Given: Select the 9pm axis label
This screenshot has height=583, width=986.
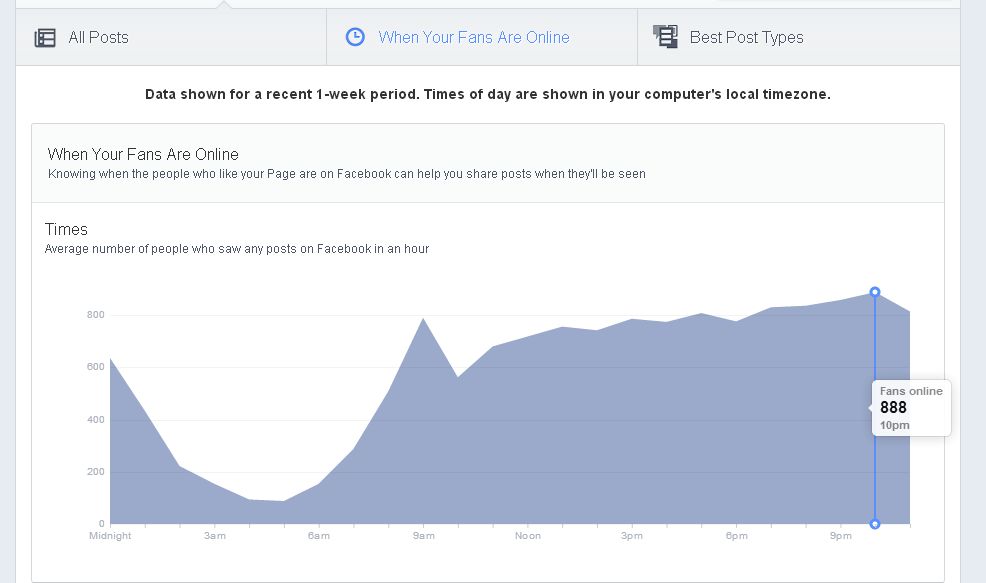Looking at the screenshot, I should coord(841,536).
